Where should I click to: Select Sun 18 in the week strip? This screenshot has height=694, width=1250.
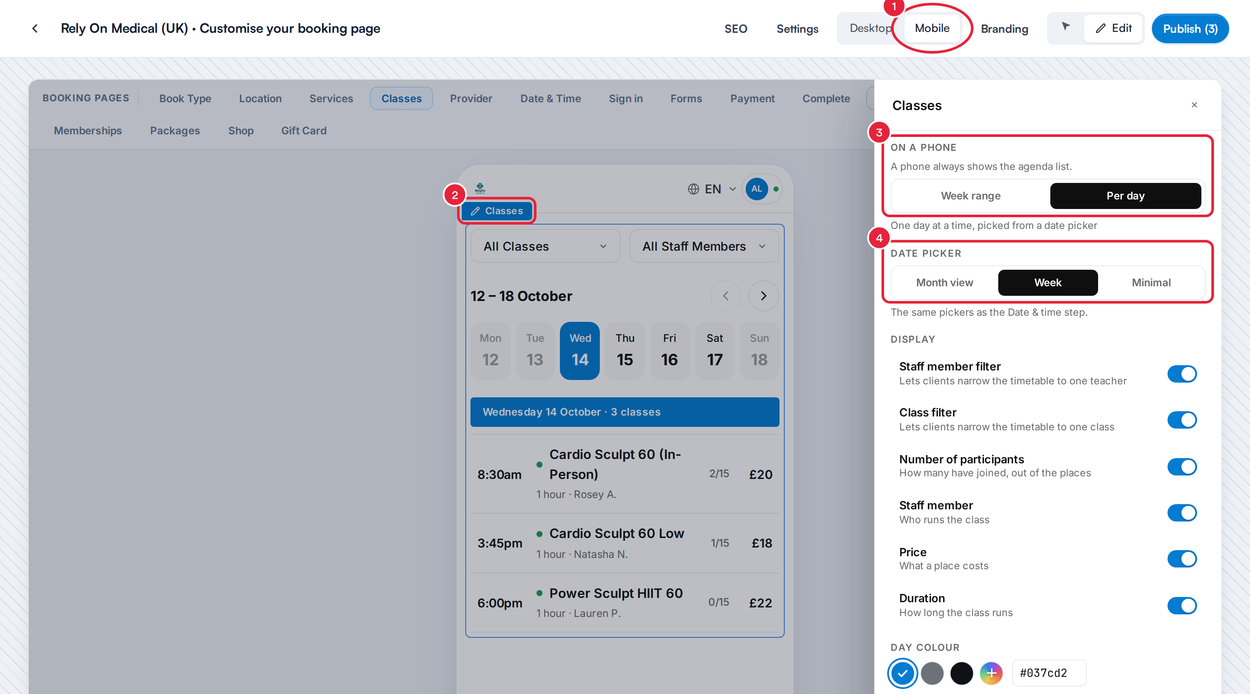point(759,351)
